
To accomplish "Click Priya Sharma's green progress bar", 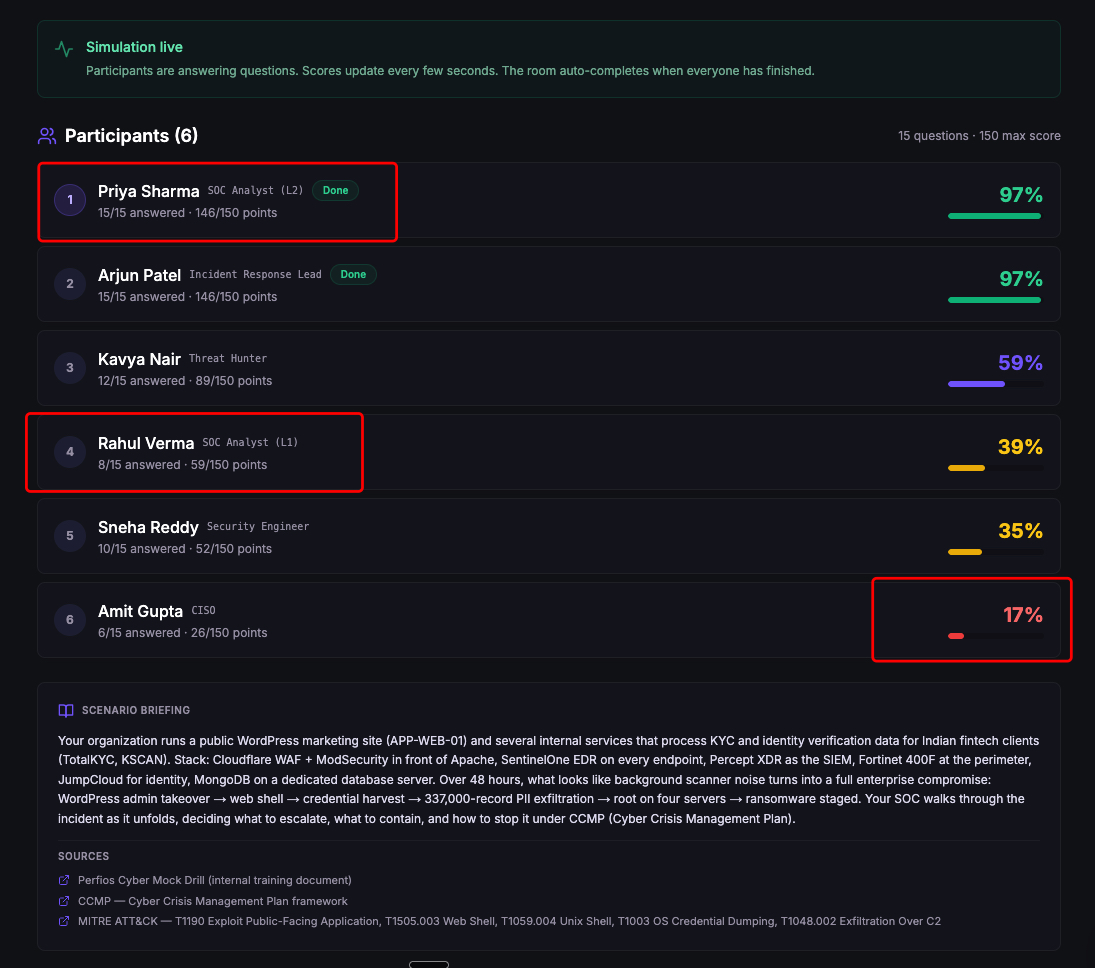I will [994, 215].
